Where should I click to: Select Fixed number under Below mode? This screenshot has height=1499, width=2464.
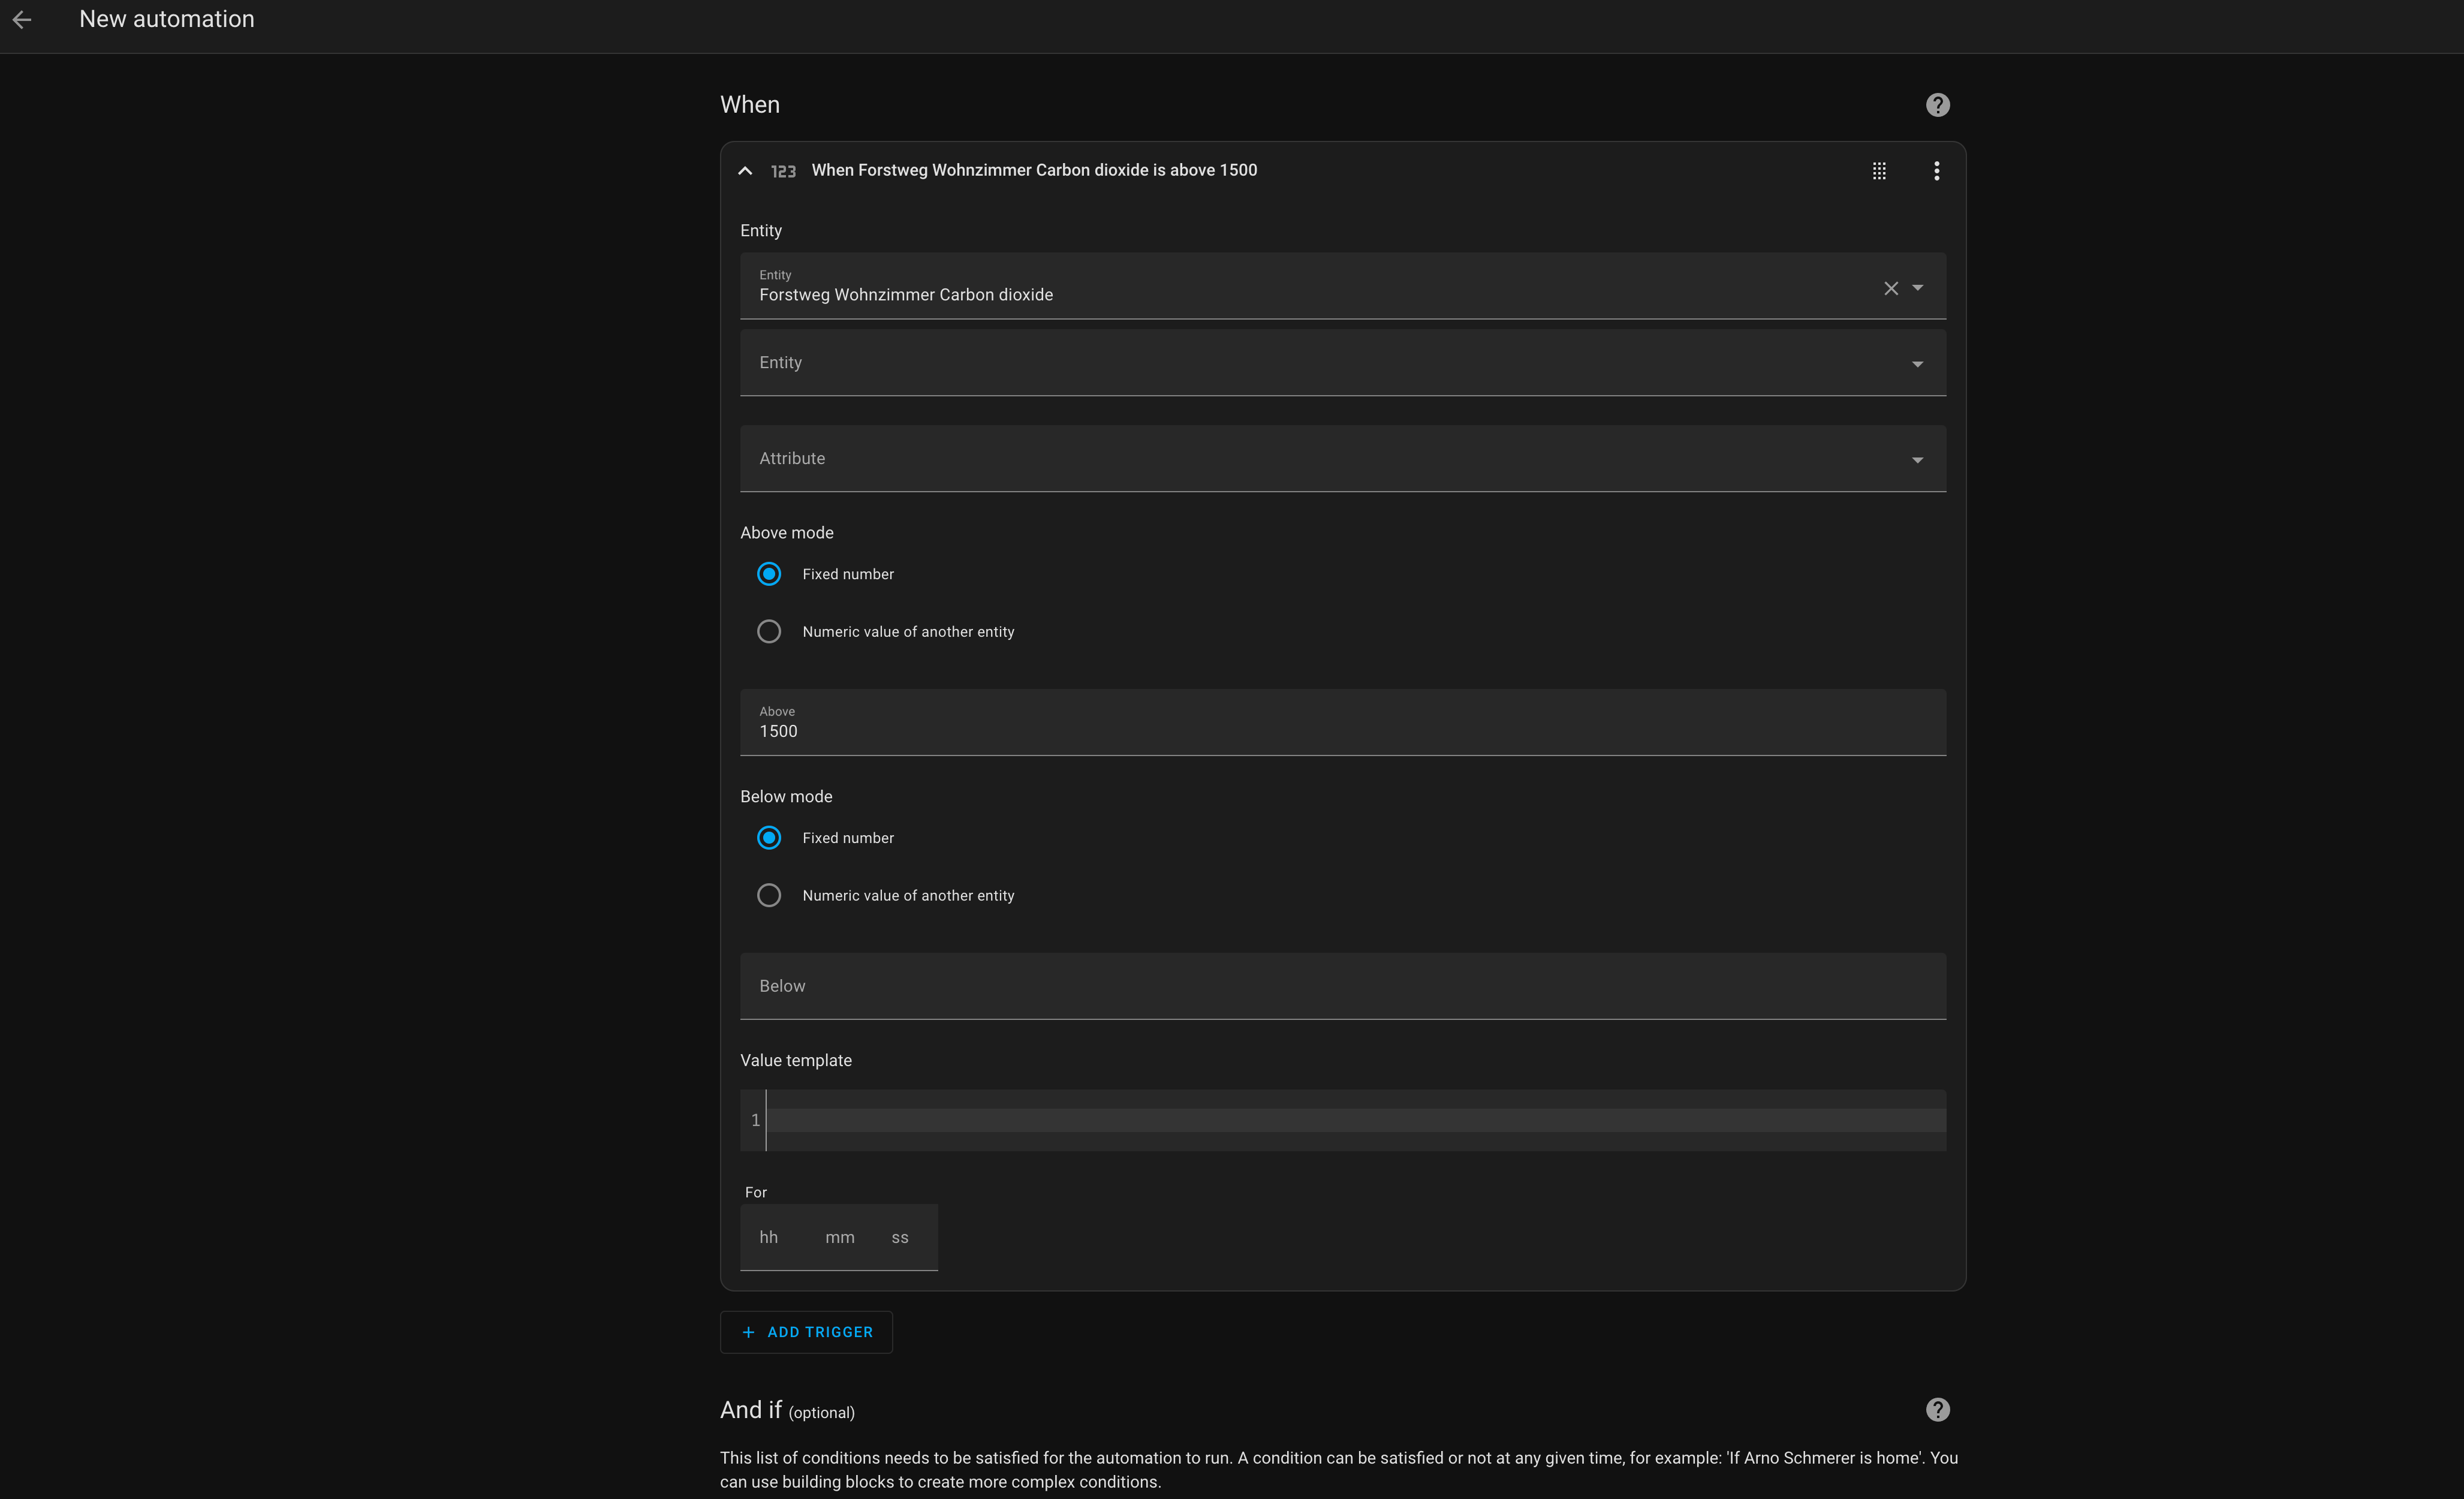769,838
